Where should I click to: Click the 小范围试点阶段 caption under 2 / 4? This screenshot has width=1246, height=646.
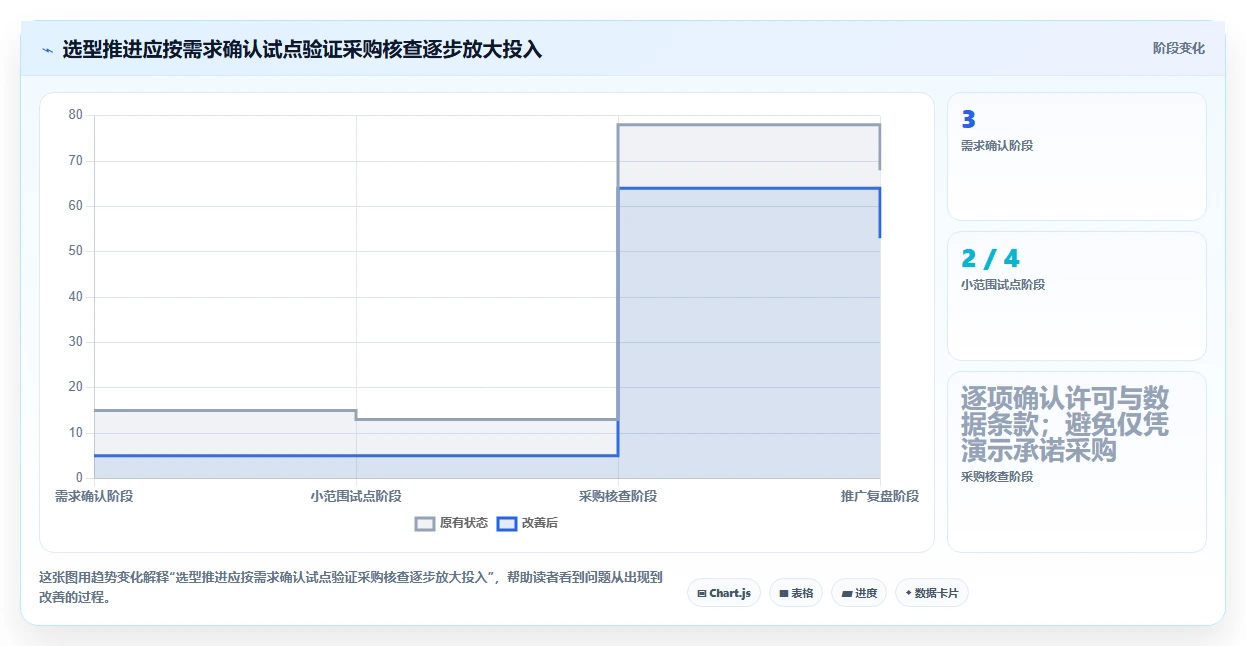1003,285
